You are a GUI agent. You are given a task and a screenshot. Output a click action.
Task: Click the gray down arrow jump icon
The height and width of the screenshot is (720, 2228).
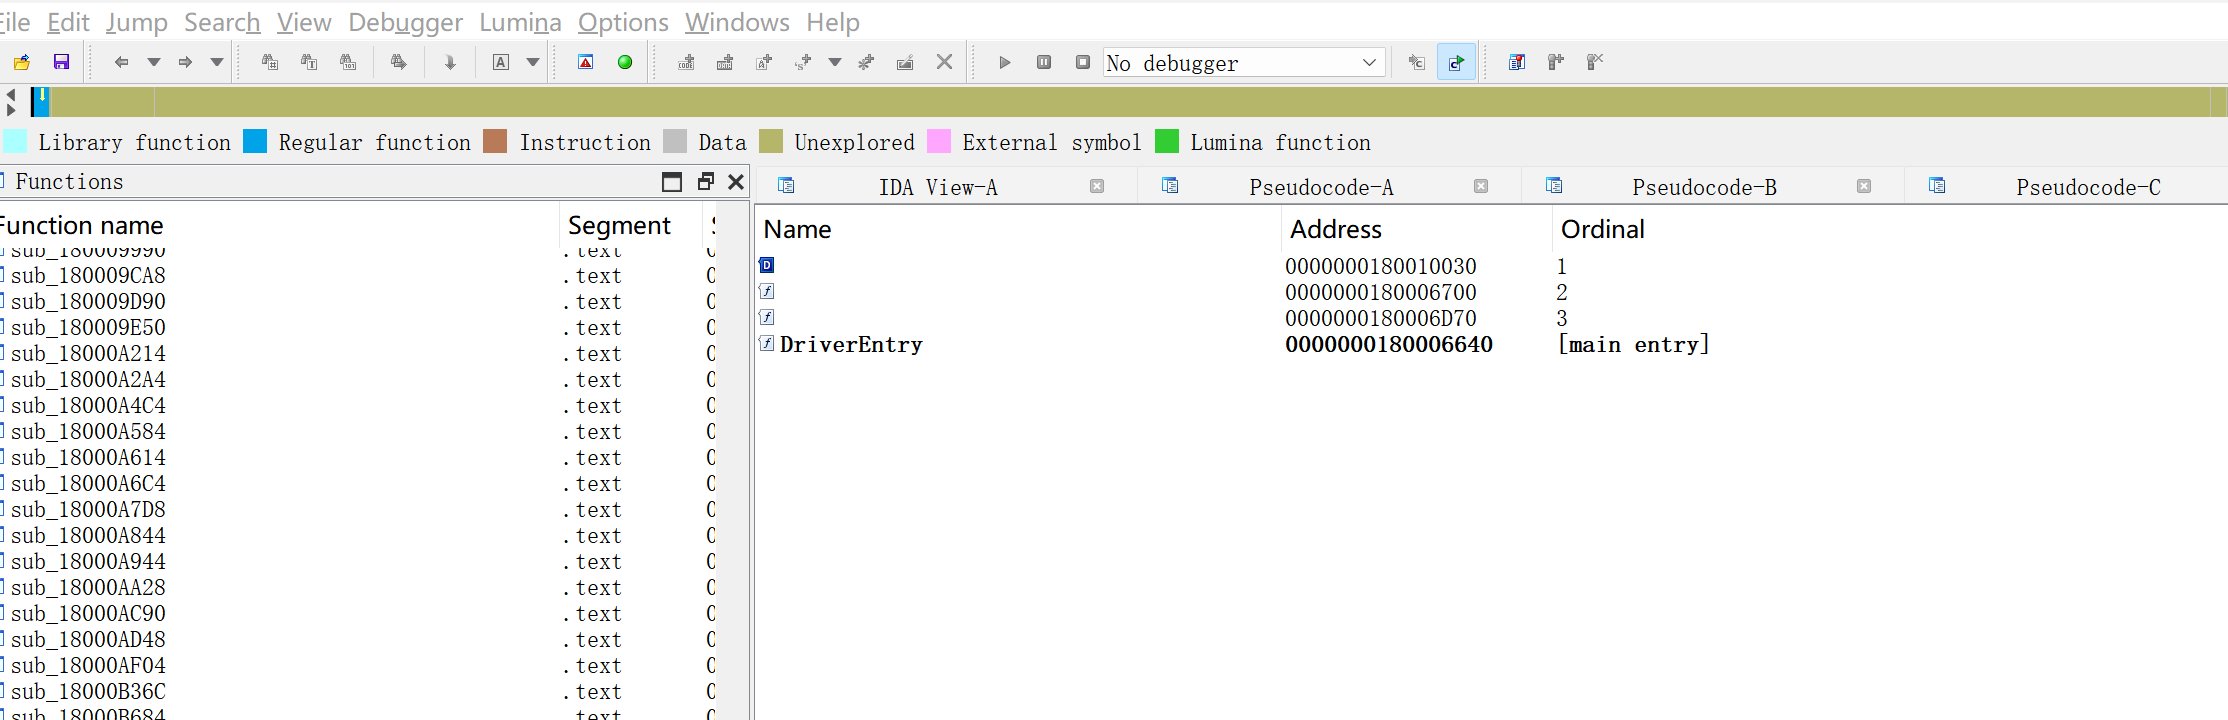click(450, 62)
